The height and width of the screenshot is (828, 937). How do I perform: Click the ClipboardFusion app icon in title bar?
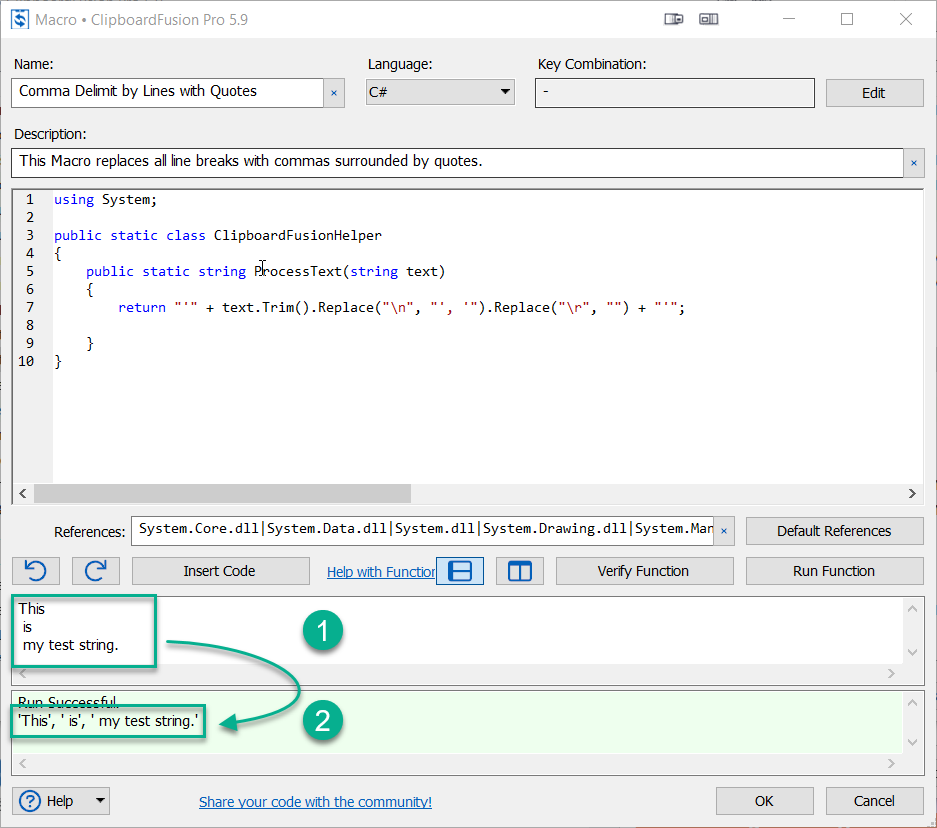click(x=20, y=19)
